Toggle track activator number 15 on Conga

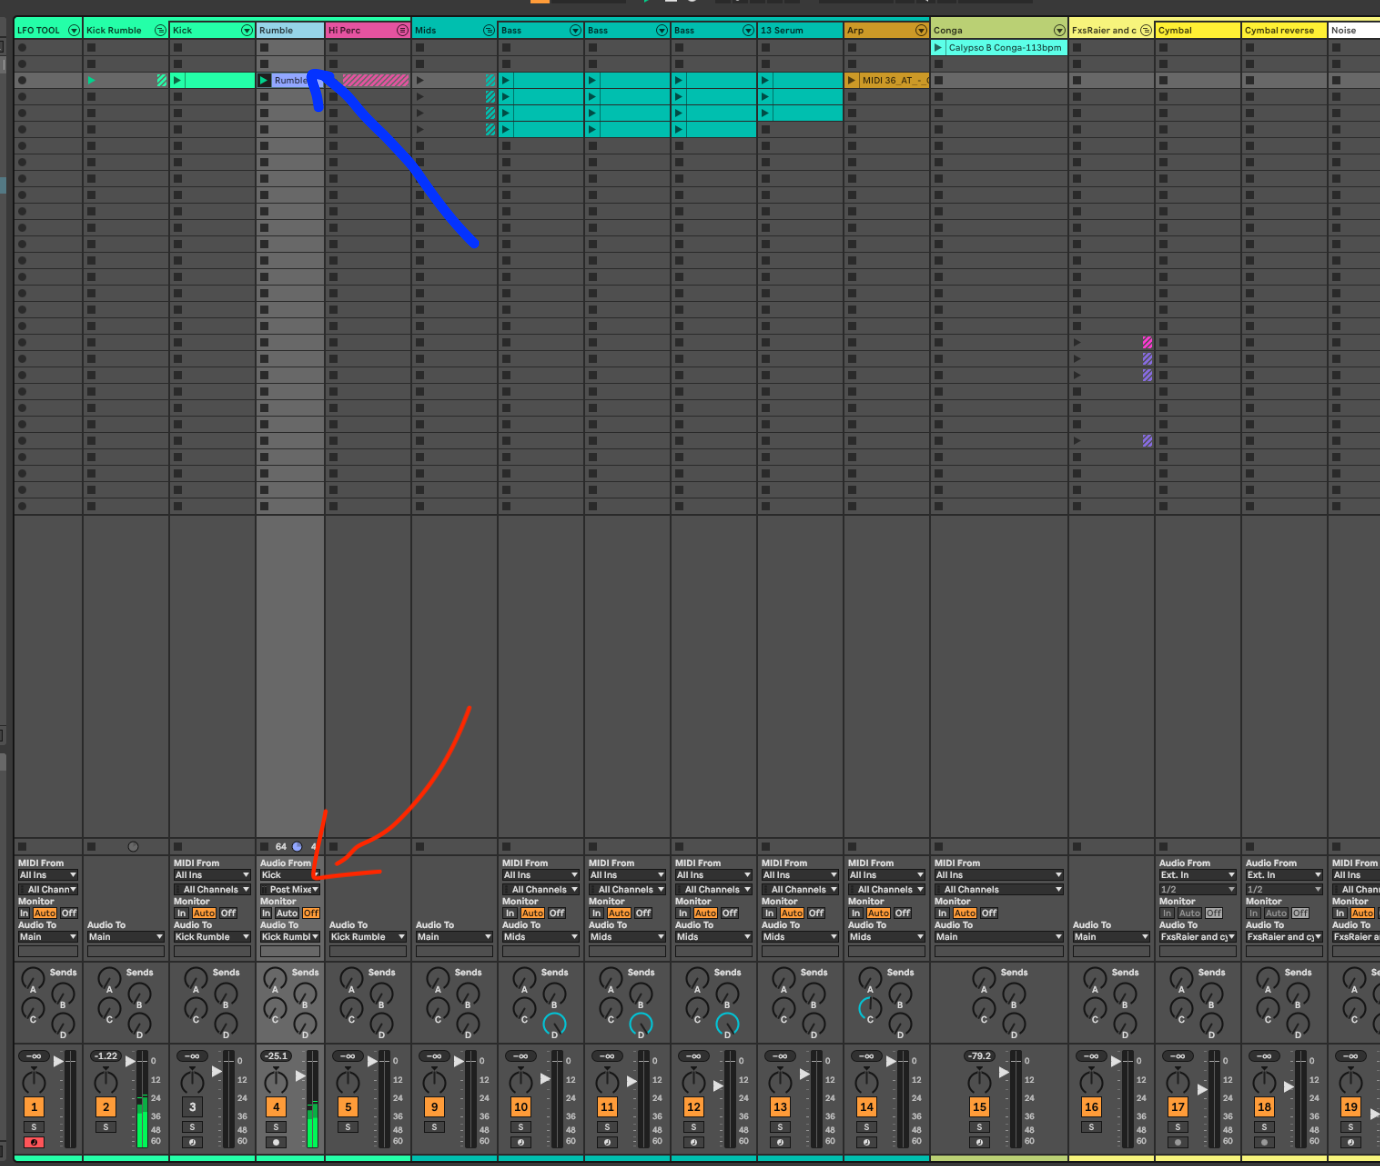[x=980, y=1107]
